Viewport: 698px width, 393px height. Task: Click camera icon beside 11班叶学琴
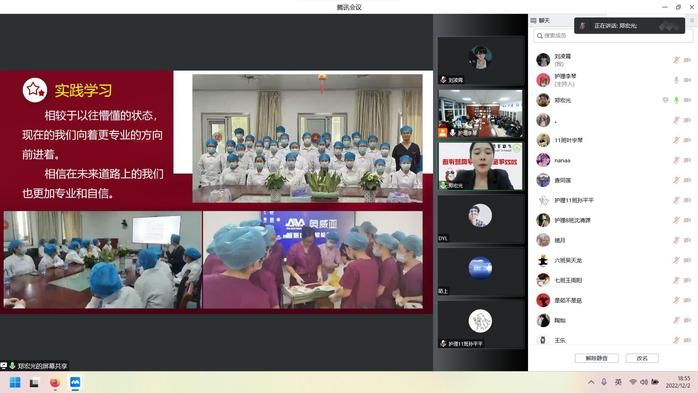click(687, 140)
